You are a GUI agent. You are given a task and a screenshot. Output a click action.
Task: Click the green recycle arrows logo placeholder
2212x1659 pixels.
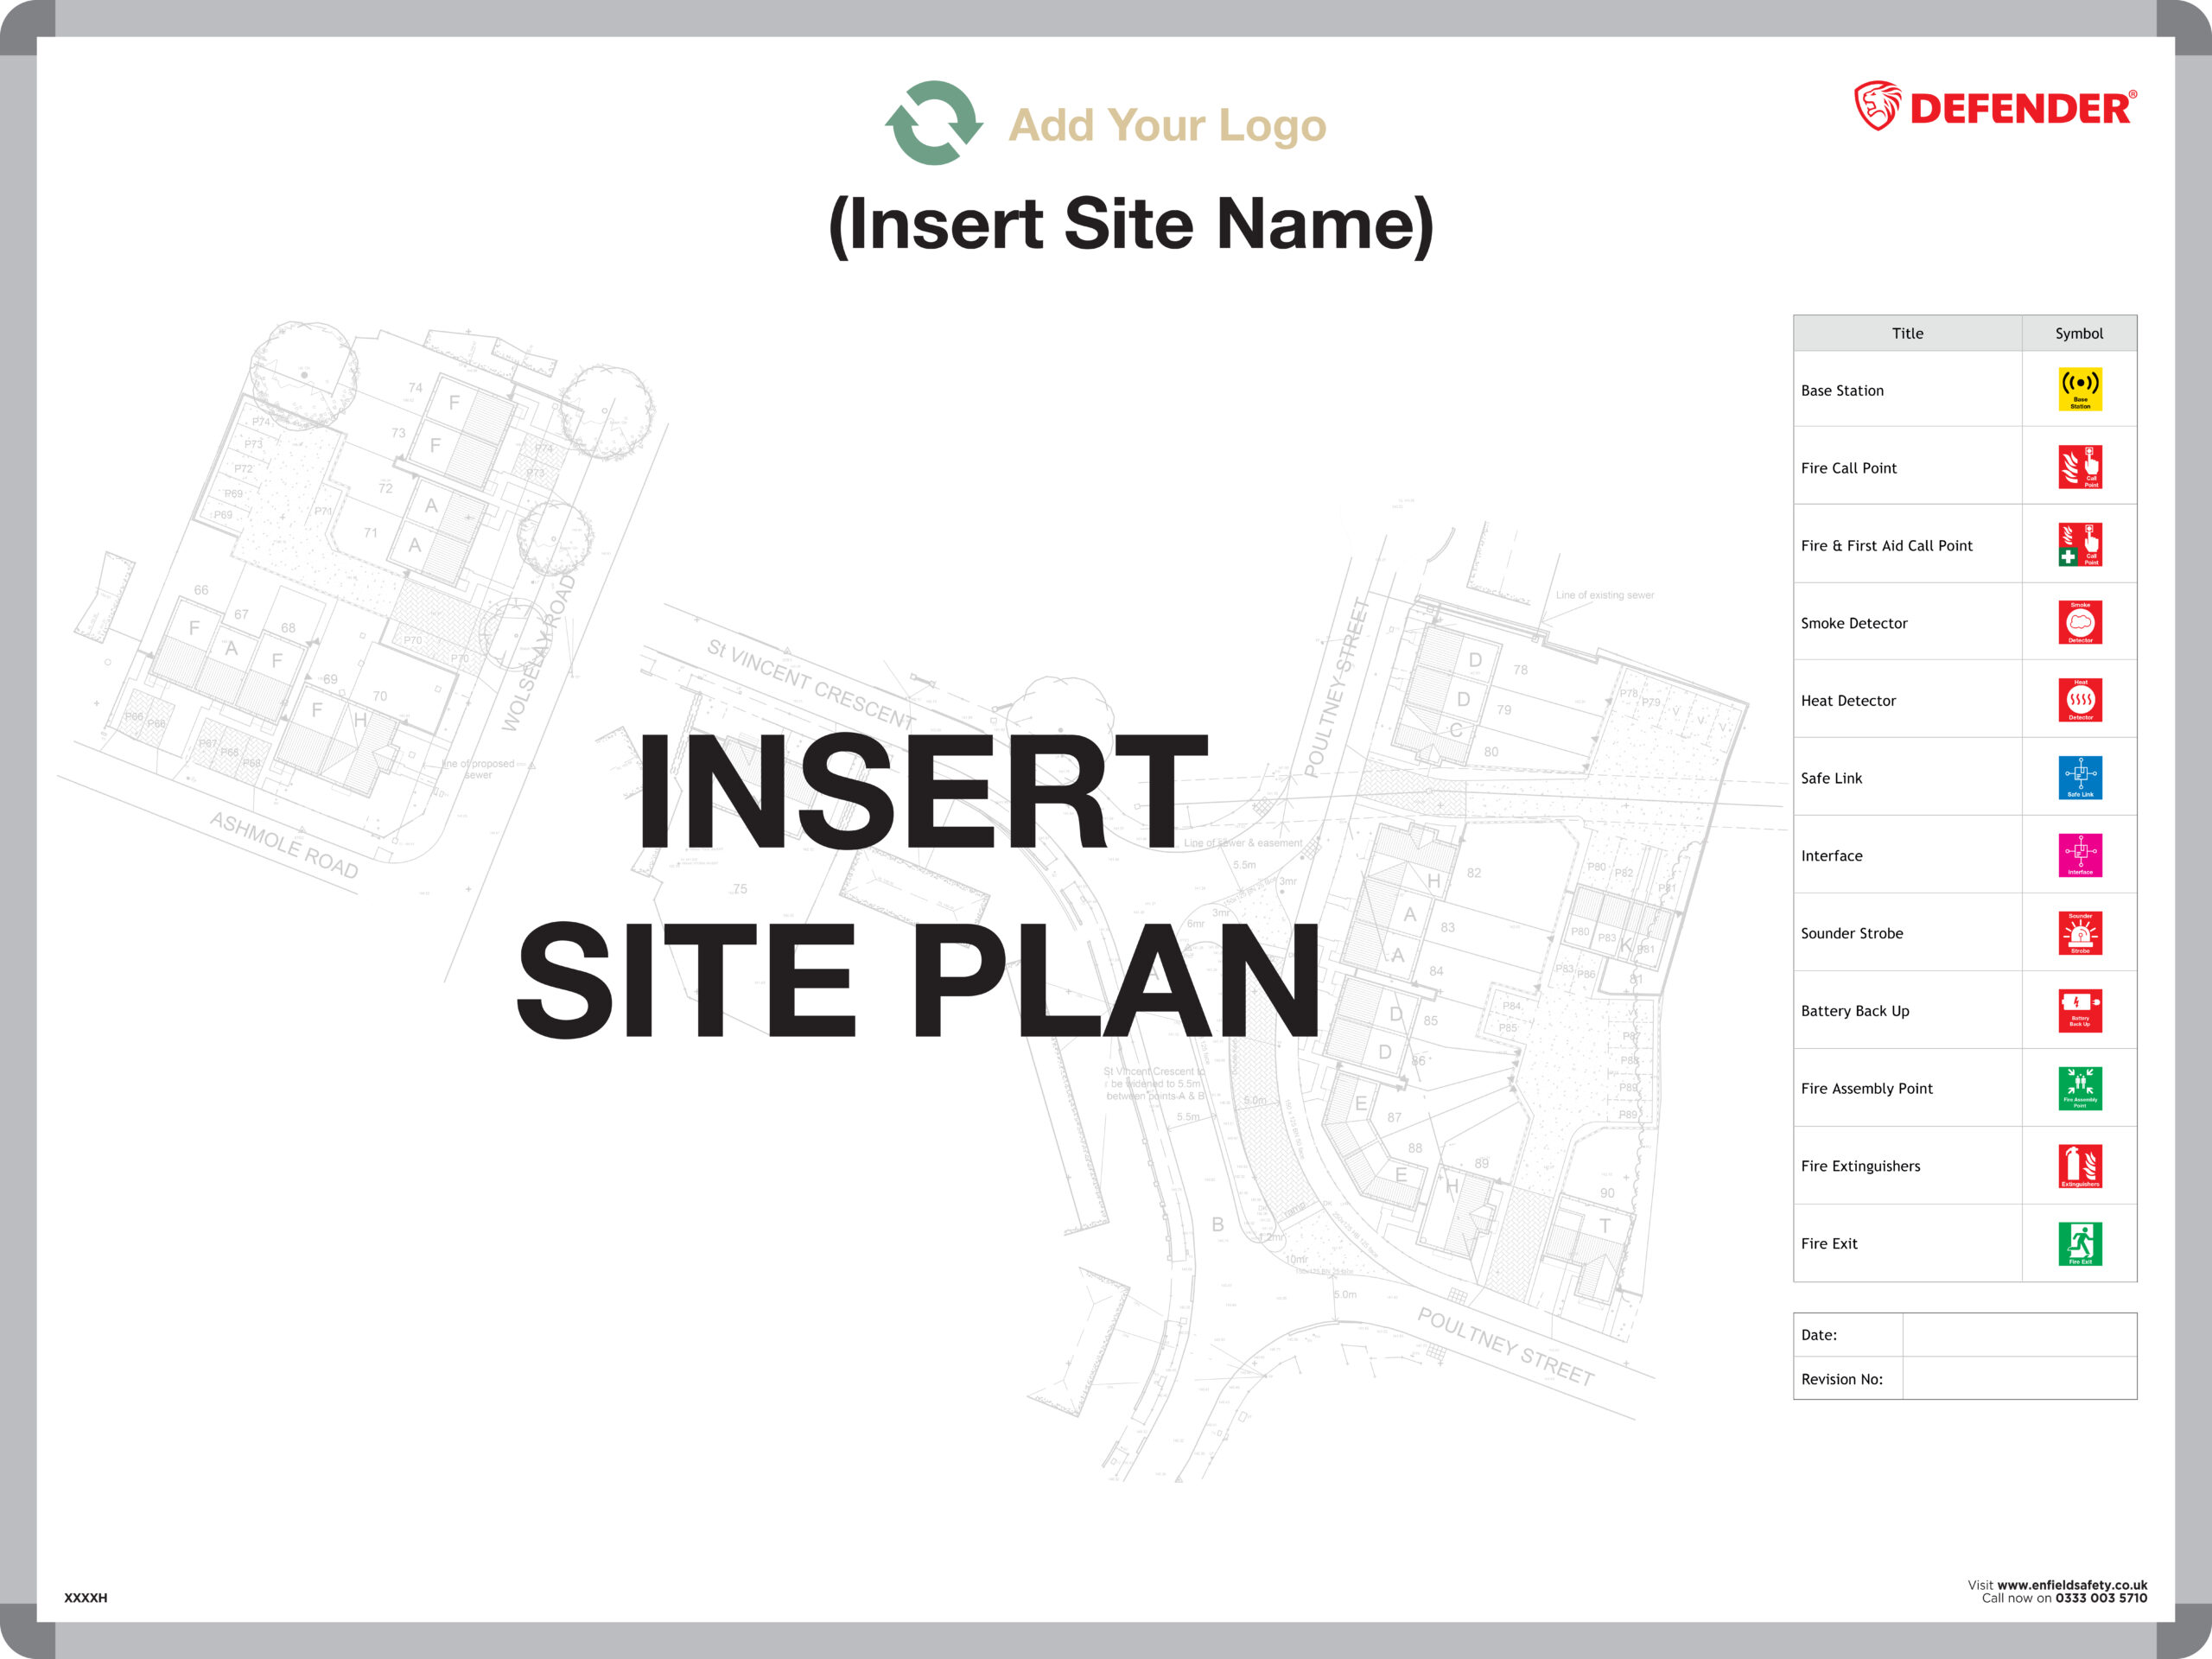933,123
